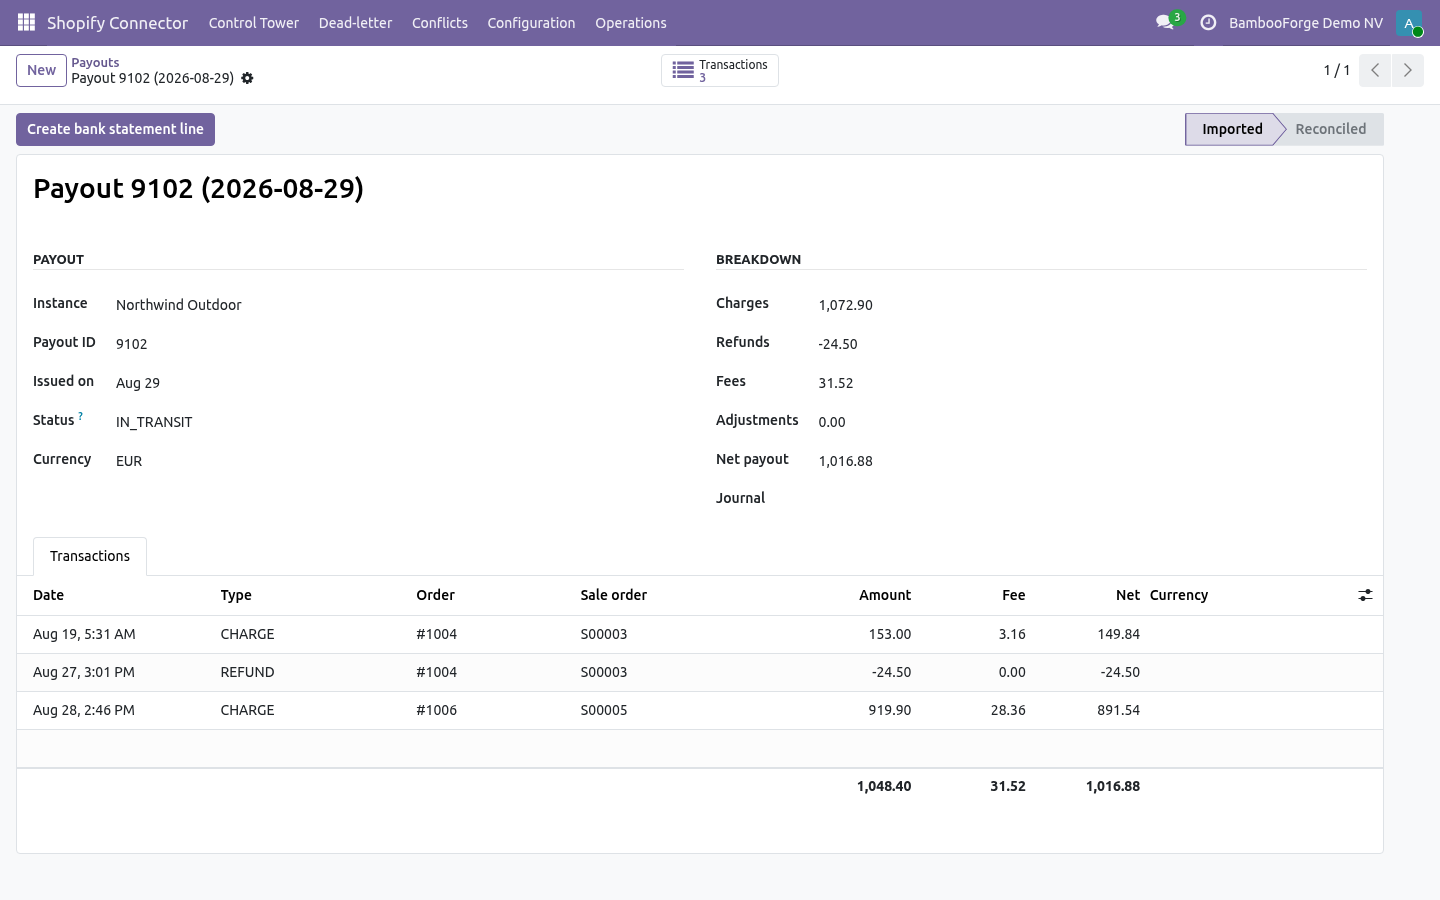
Task: Click the Payout ID value 9102
Action: 132,344
